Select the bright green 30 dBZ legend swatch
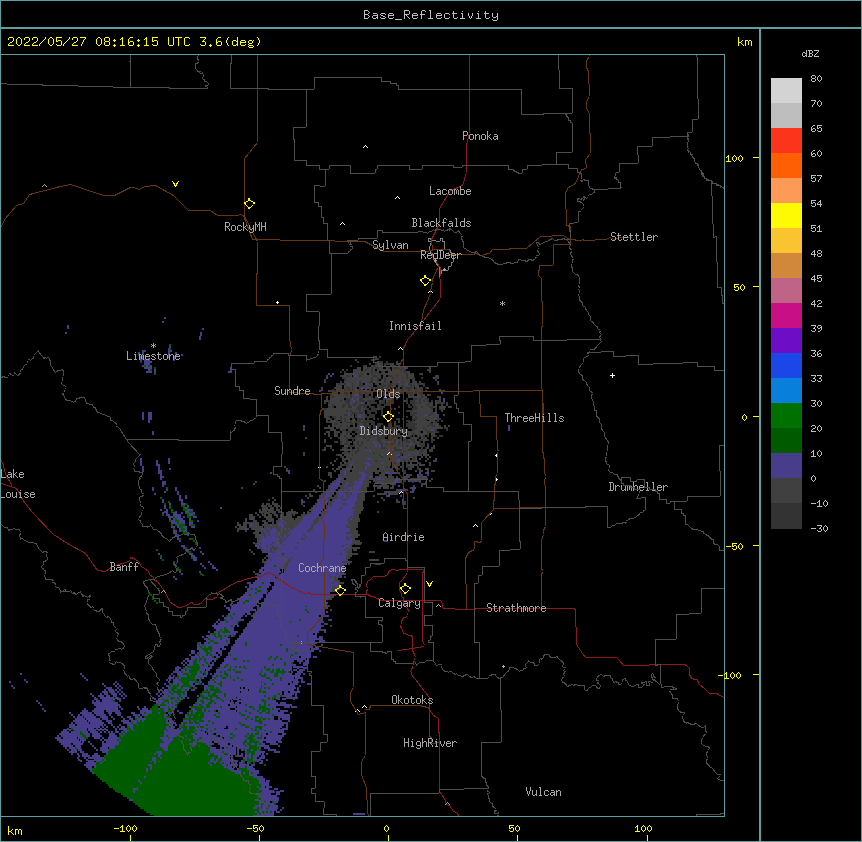This screenshot has height=842, width=862. point(786,416)
